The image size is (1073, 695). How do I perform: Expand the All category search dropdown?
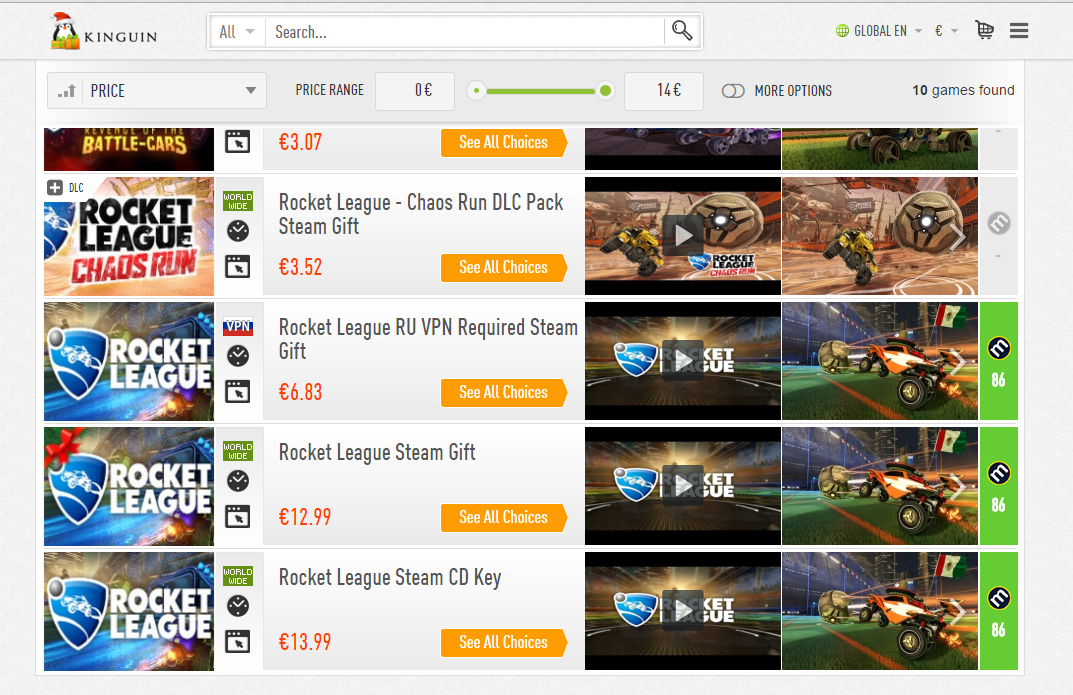[237, 32]
